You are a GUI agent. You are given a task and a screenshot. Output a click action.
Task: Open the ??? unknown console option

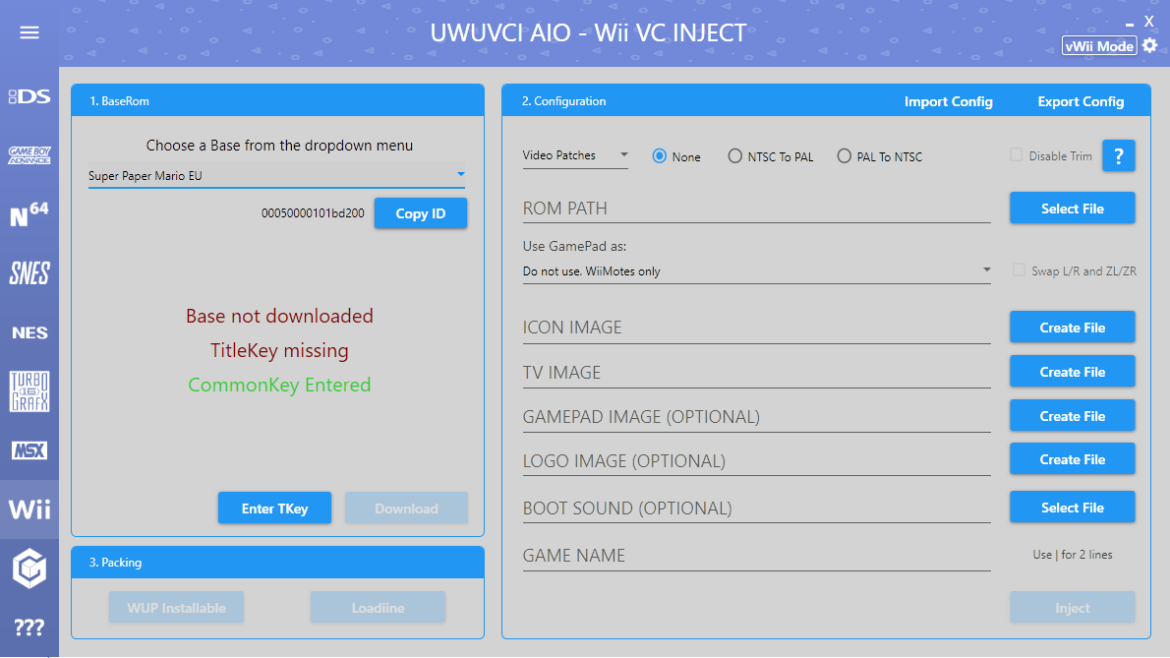pyautogui.click(x=29, y=627)
